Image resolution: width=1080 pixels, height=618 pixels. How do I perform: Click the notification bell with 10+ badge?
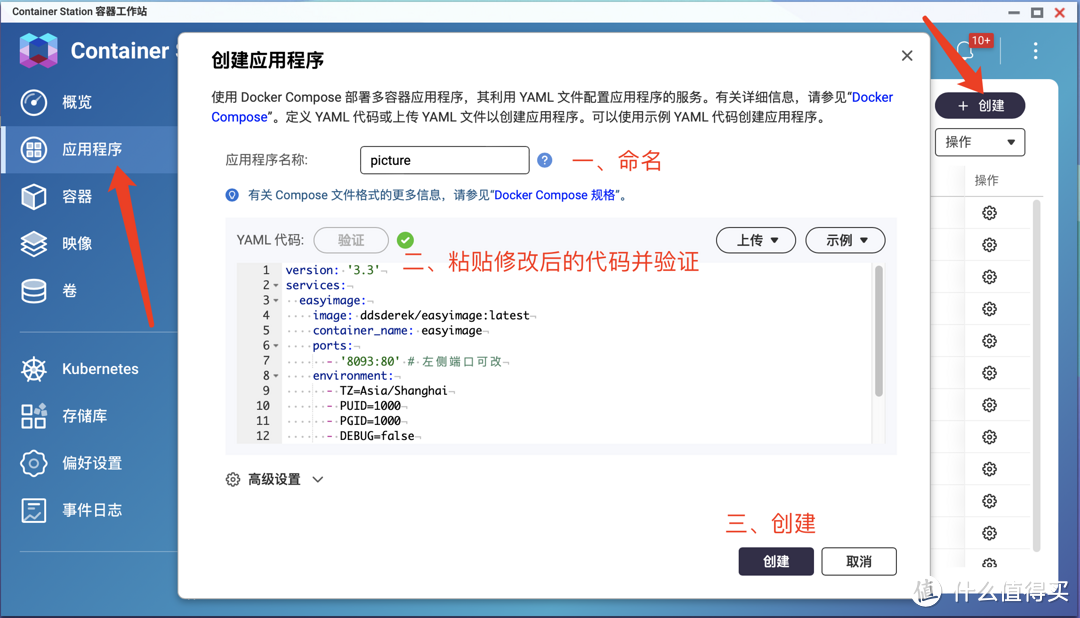(966, 50)
